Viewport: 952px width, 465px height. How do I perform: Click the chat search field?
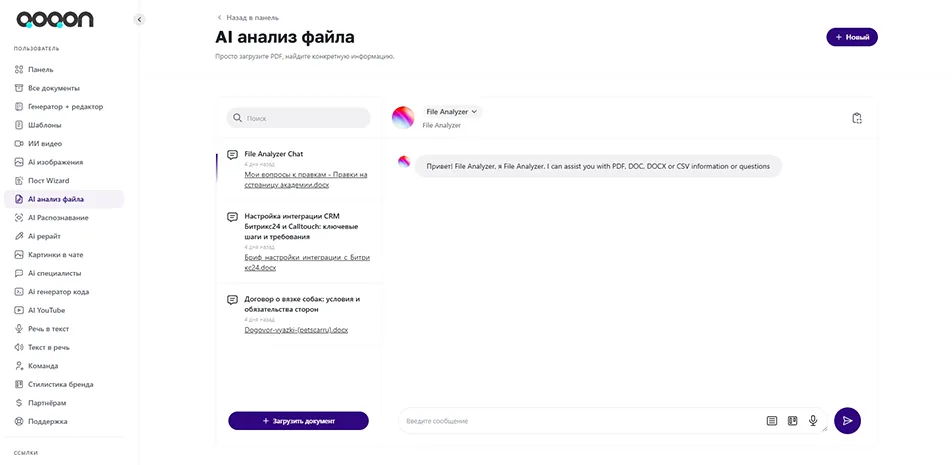click(x=298, y=118)
